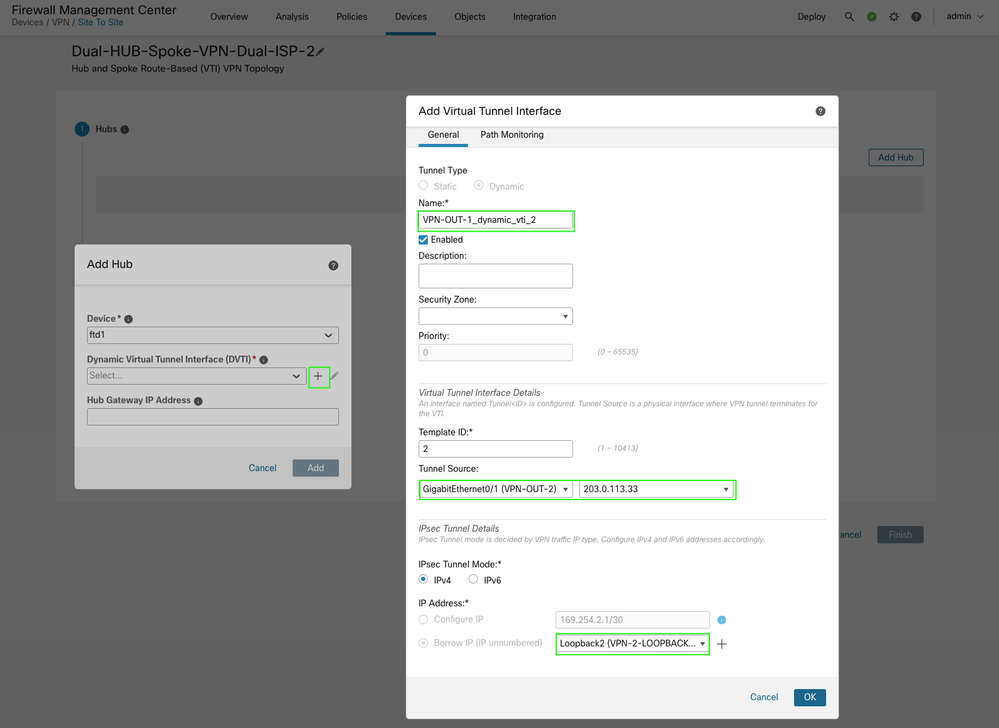
Task: Click info icon beside IP address field
Action: 721,620
